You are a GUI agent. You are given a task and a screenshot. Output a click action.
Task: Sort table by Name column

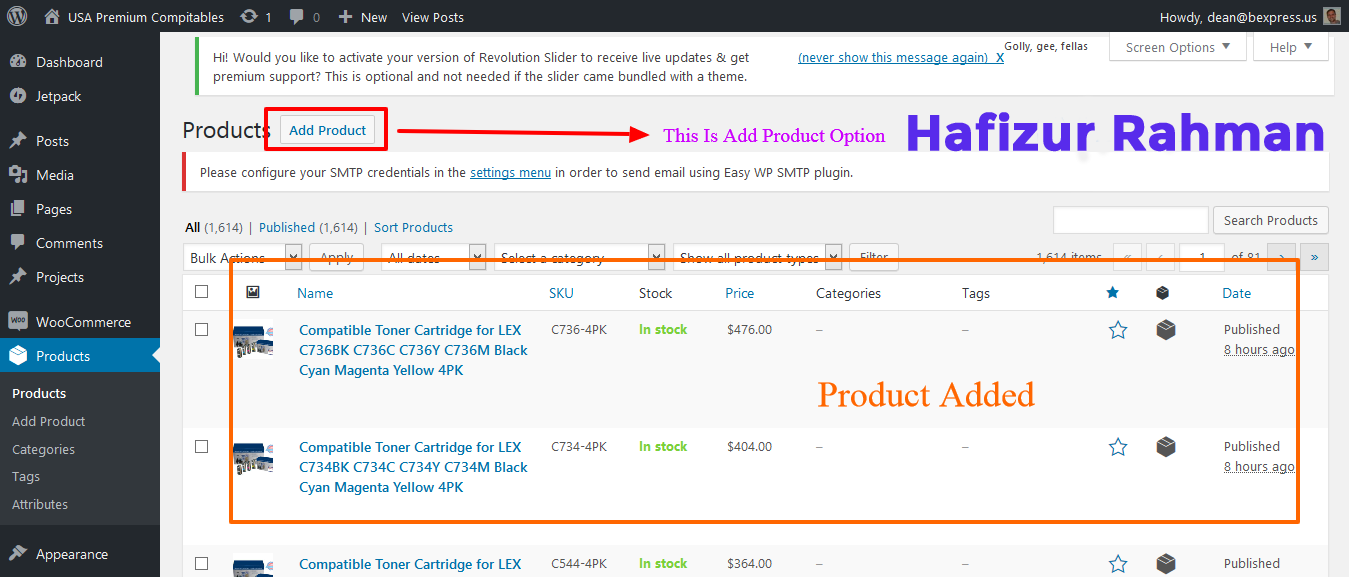[x=315, y=293]
